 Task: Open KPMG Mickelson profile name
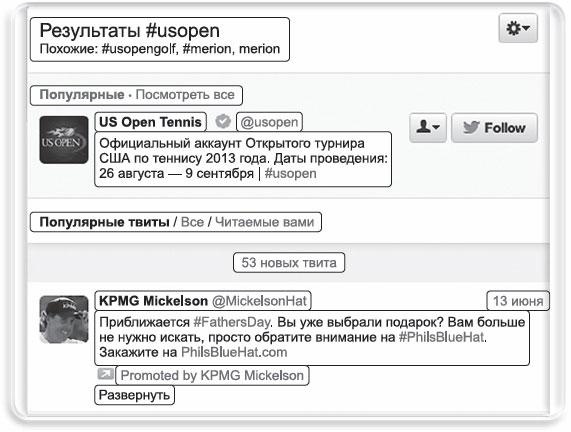click(x=153, y=301)
